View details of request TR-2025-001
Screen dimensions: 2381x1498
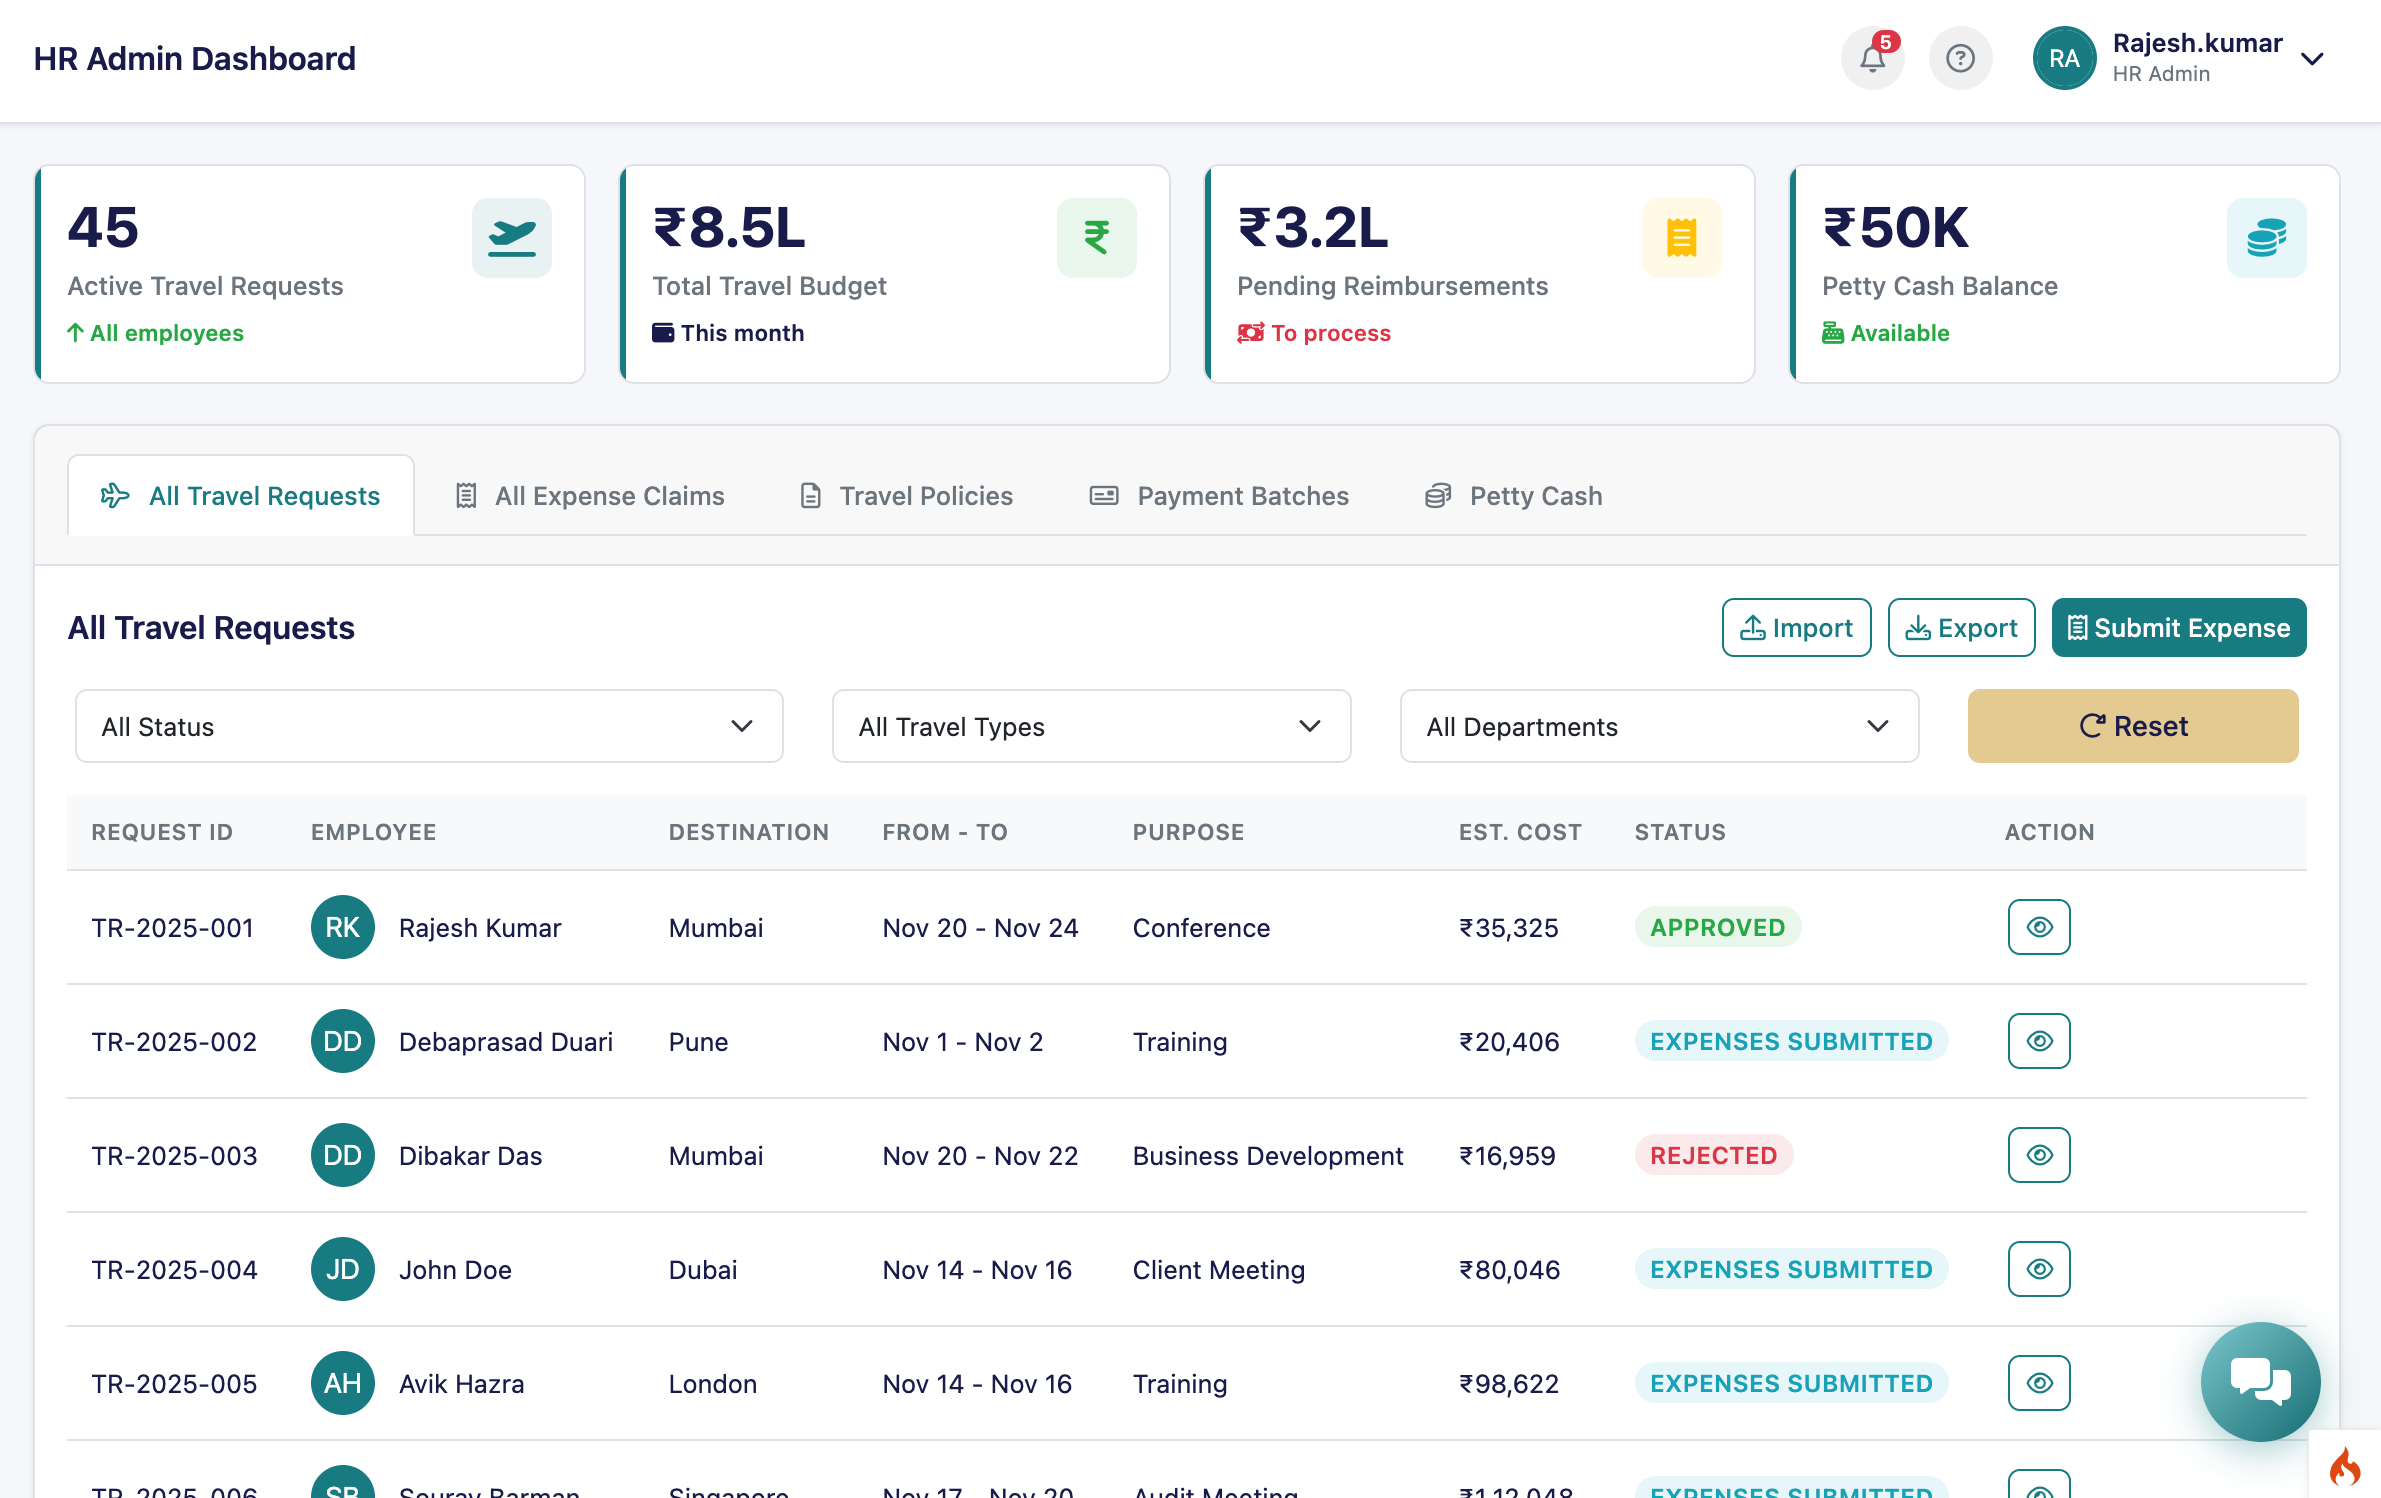pyautogui.click(x=2039, y=927)
